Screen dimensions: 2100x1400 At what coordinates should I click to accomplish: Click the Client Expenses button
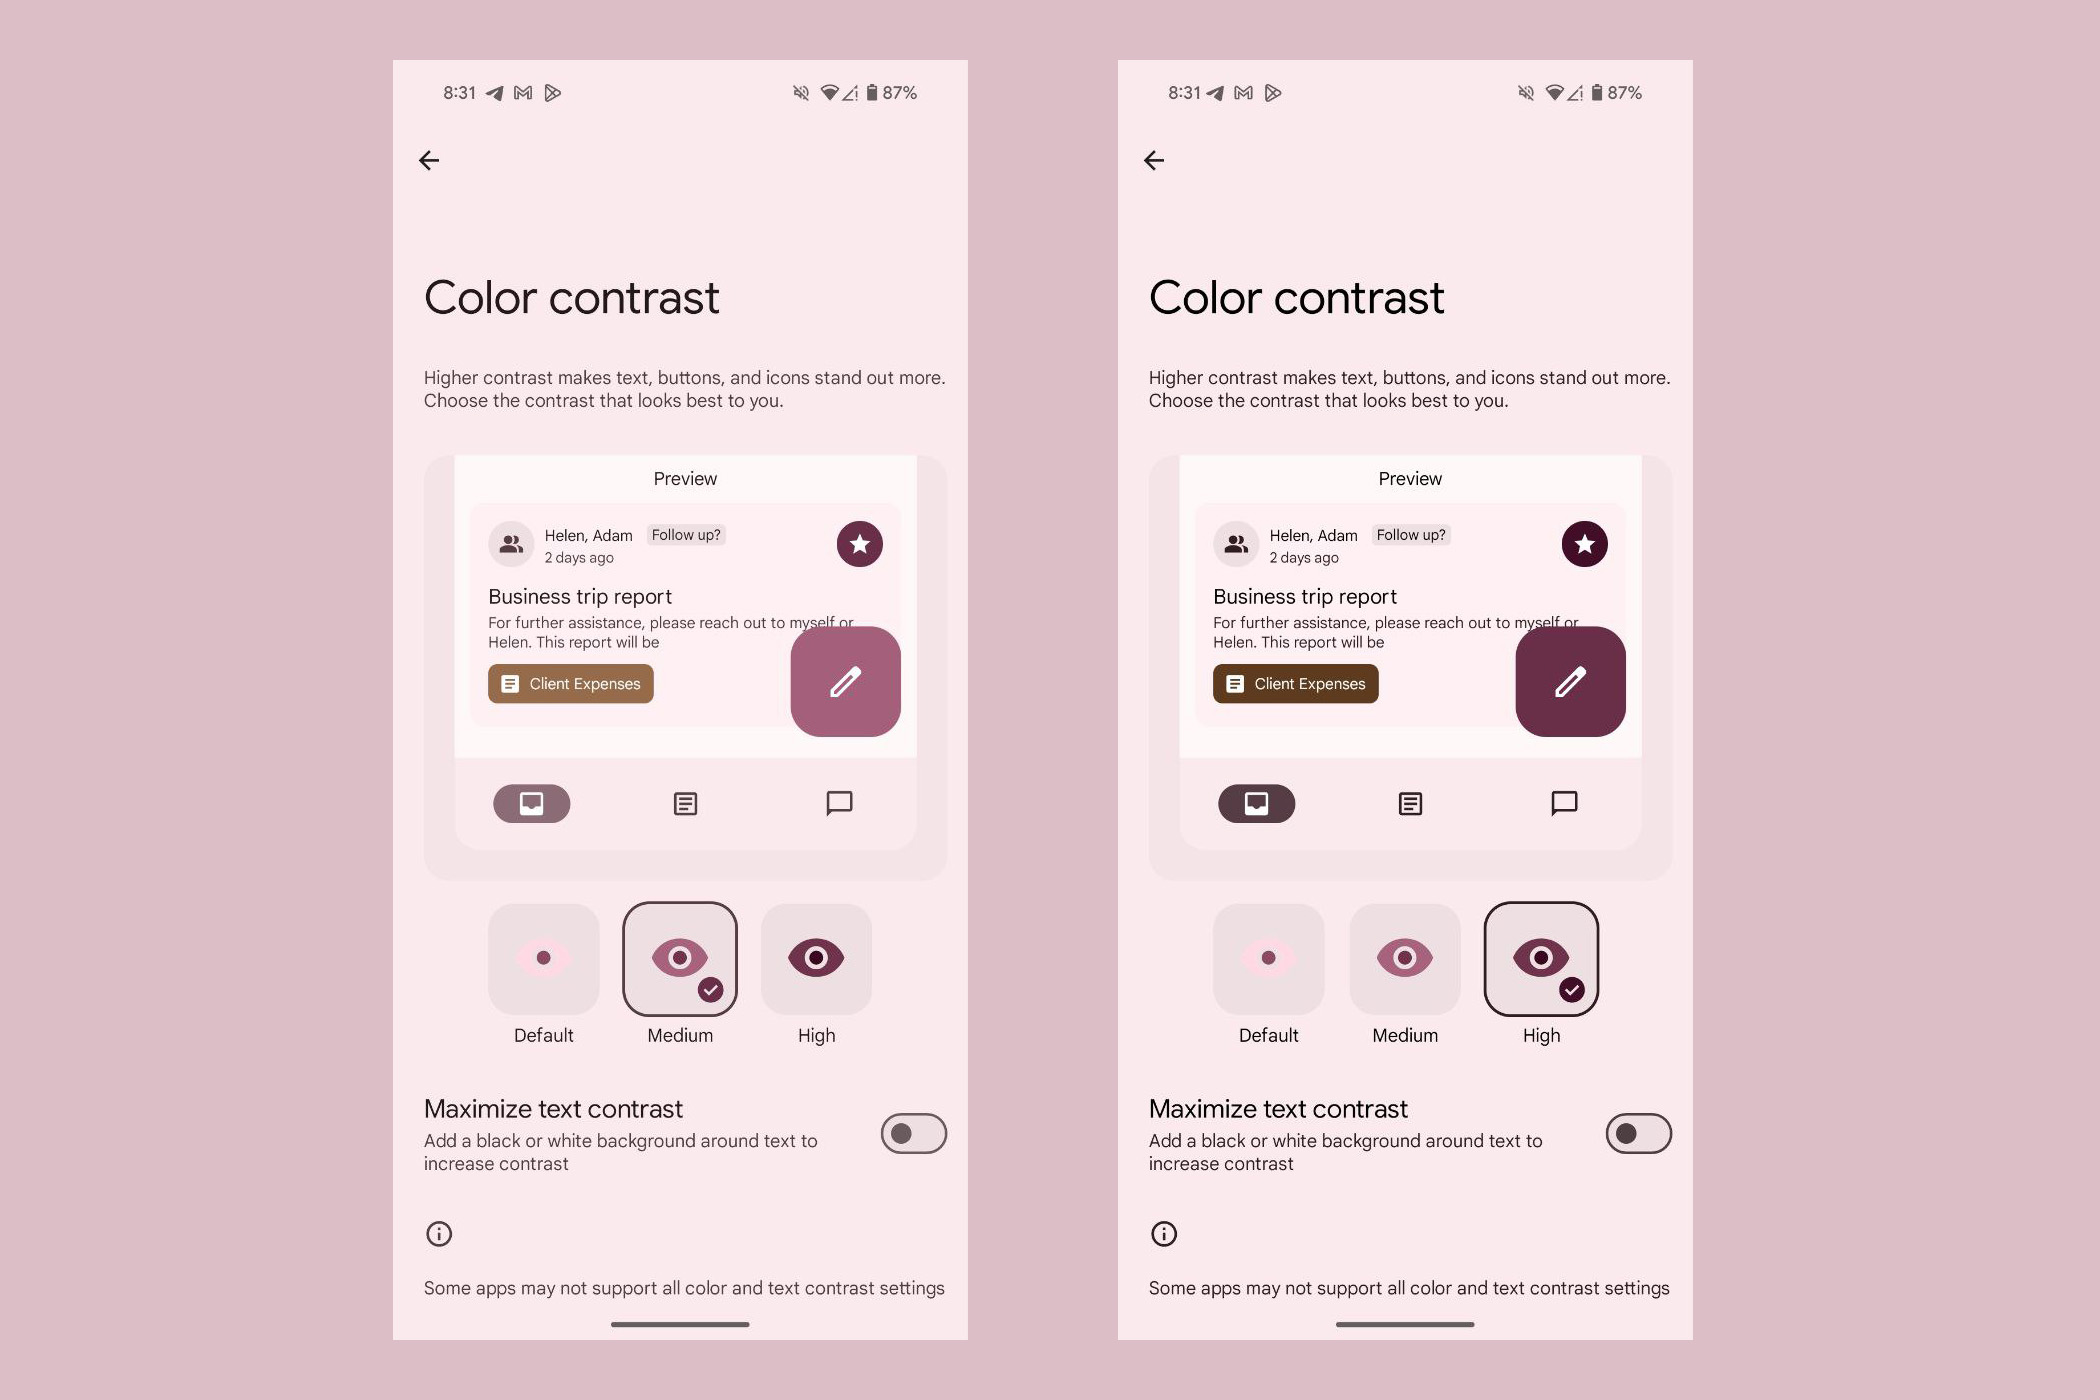click(x=572, y=683)
